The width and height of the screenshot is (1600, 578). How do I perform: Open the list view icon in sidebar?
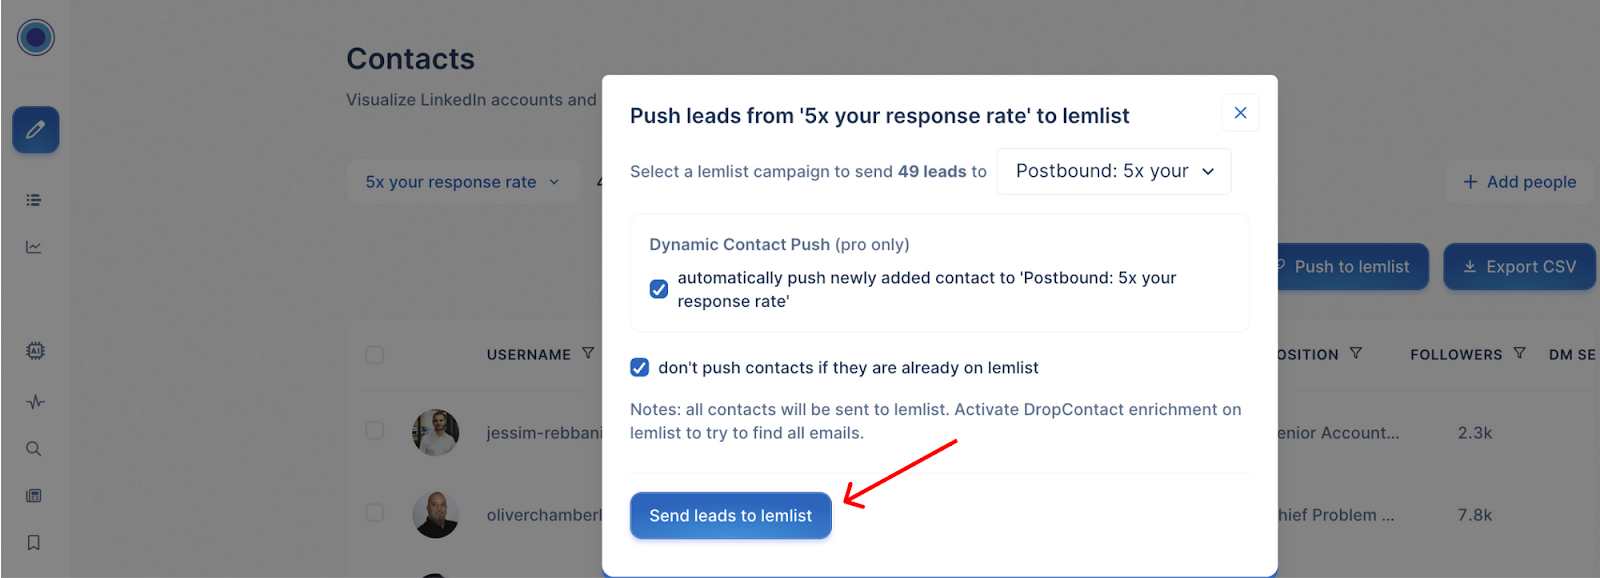point(34,200)
